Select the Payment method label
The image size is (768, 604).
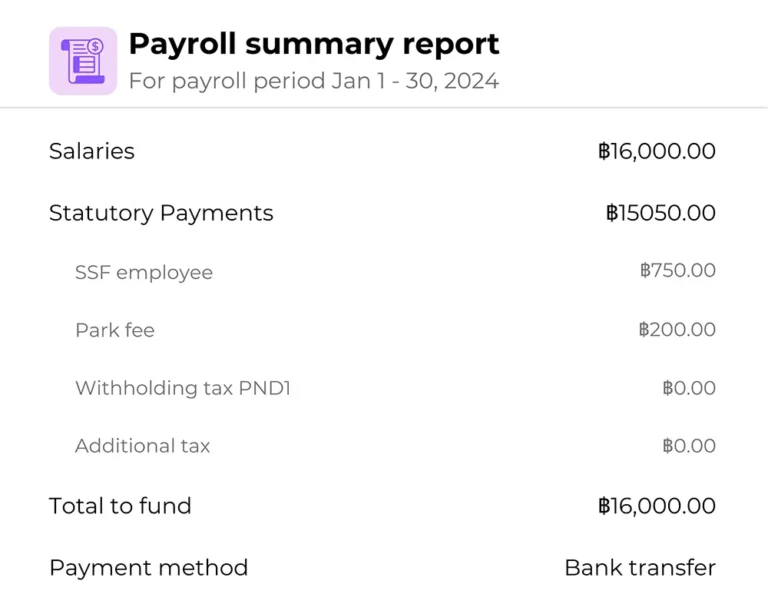148,568
